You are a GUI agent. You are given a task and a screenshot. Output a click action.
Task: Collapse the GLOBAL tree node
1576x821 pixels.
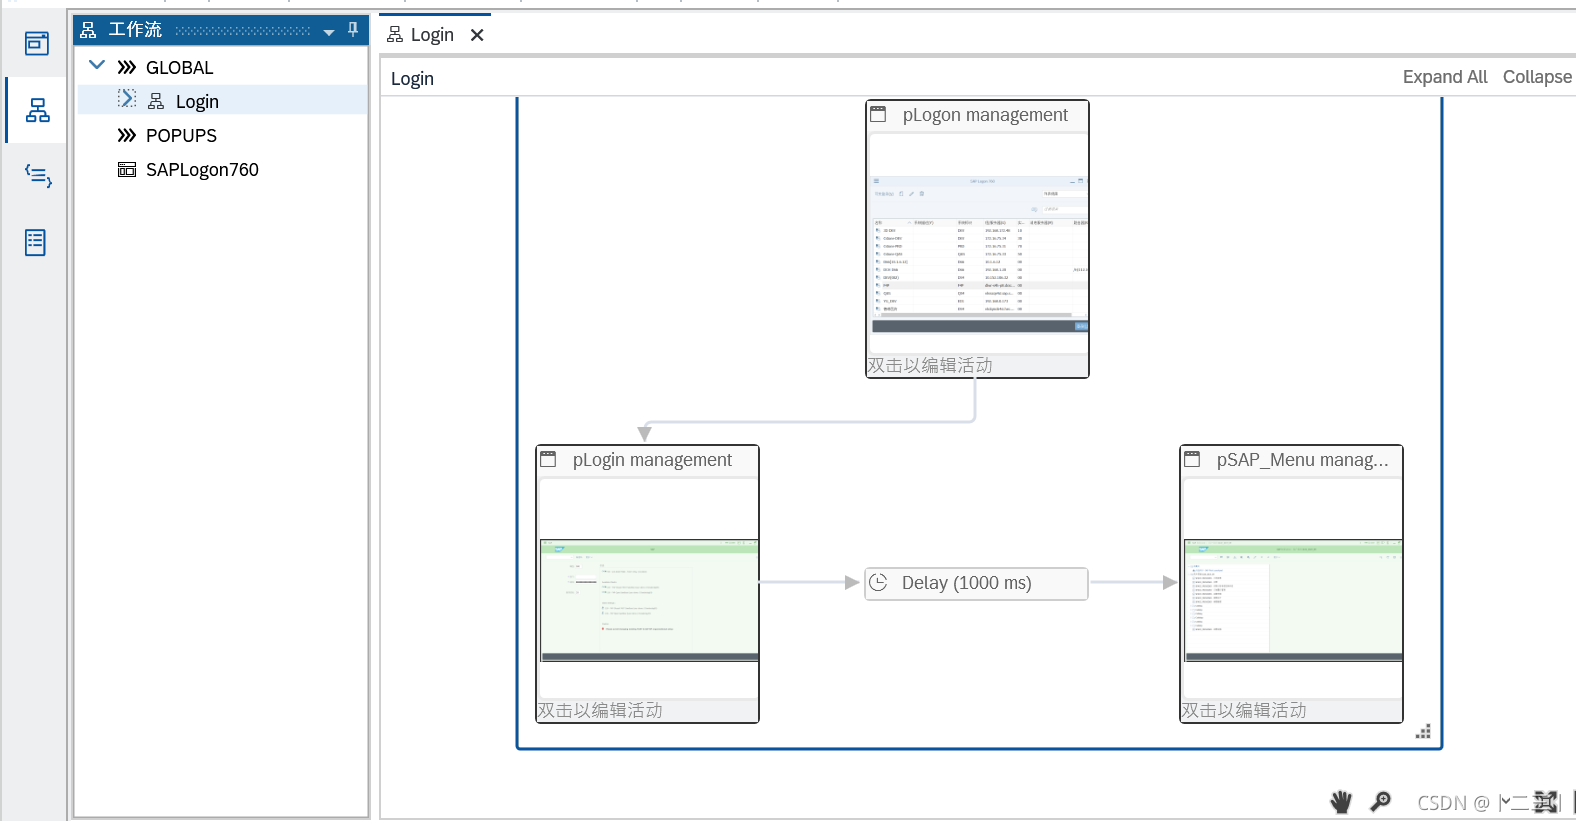(x=97, y=65)
